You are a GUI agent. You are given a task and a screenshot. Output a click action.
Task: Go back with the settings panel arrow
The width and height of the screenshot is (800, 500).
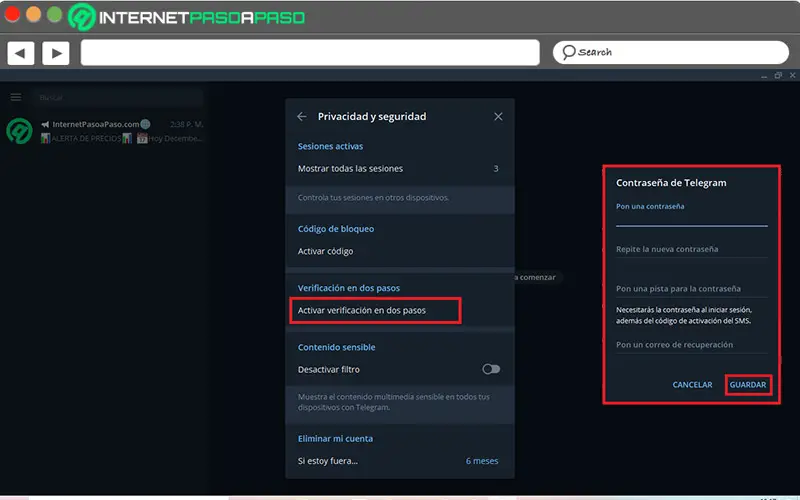[302, 116]
